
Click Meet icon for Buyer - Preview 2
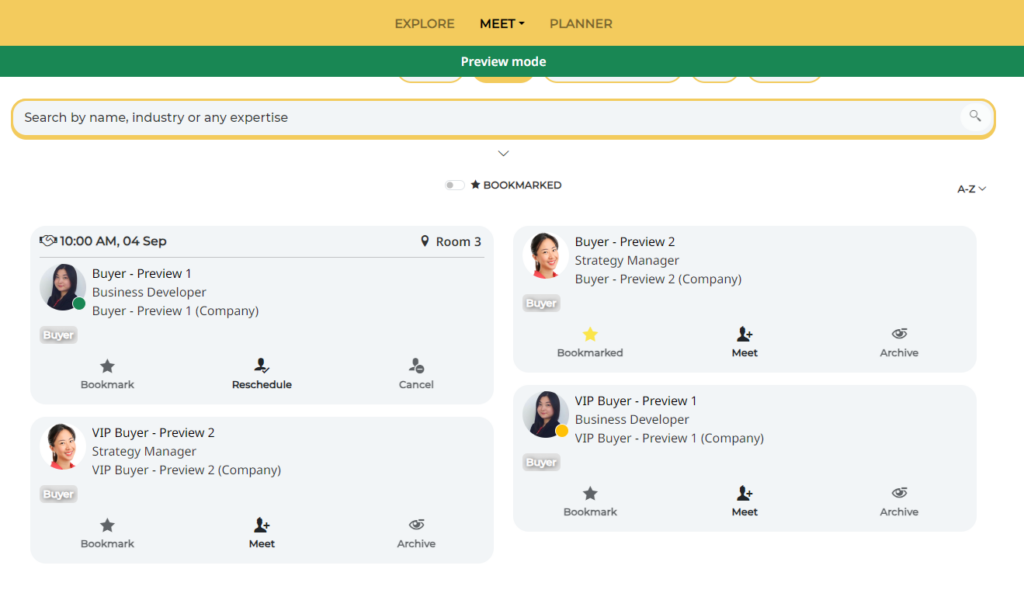click(744, 335)
